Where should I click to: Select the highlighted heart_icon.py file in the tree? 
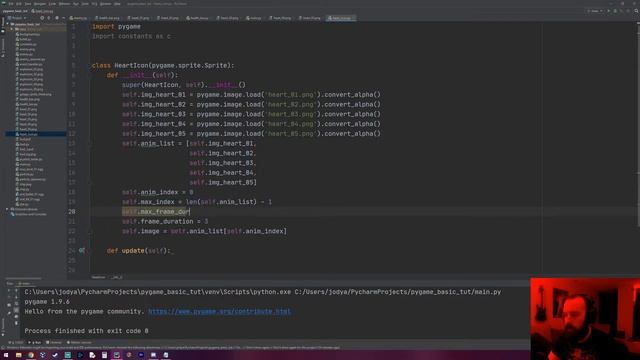coord(28,134)
